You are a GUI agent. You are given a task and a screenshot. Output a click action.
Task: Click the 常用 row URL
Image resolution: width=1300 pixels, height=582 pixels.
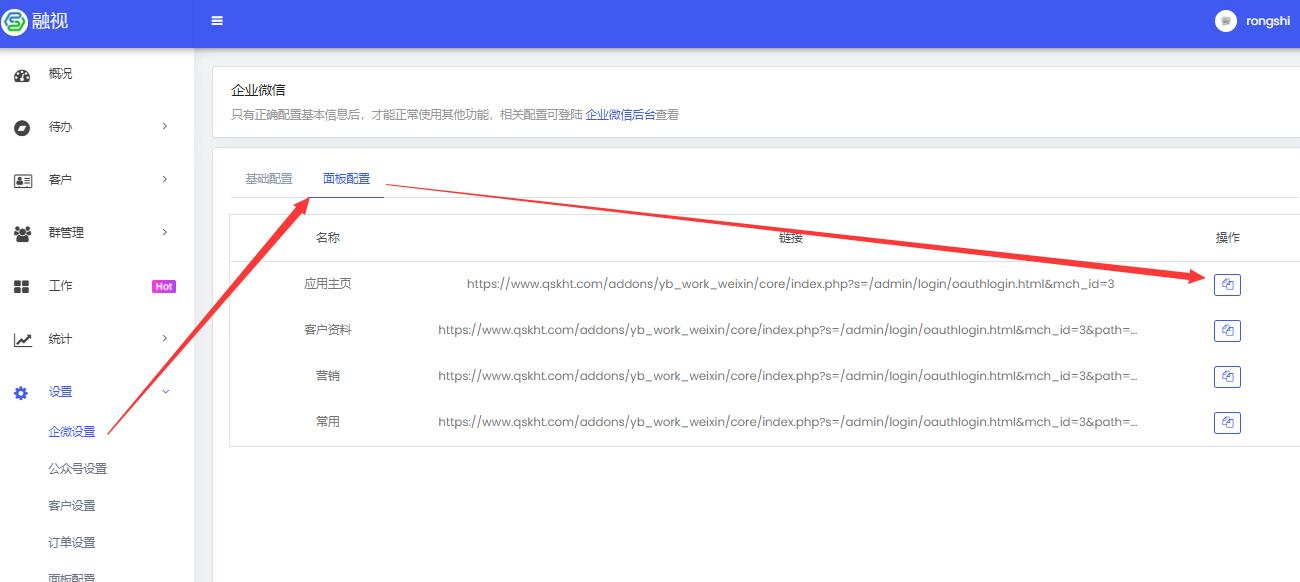point(788,422)
